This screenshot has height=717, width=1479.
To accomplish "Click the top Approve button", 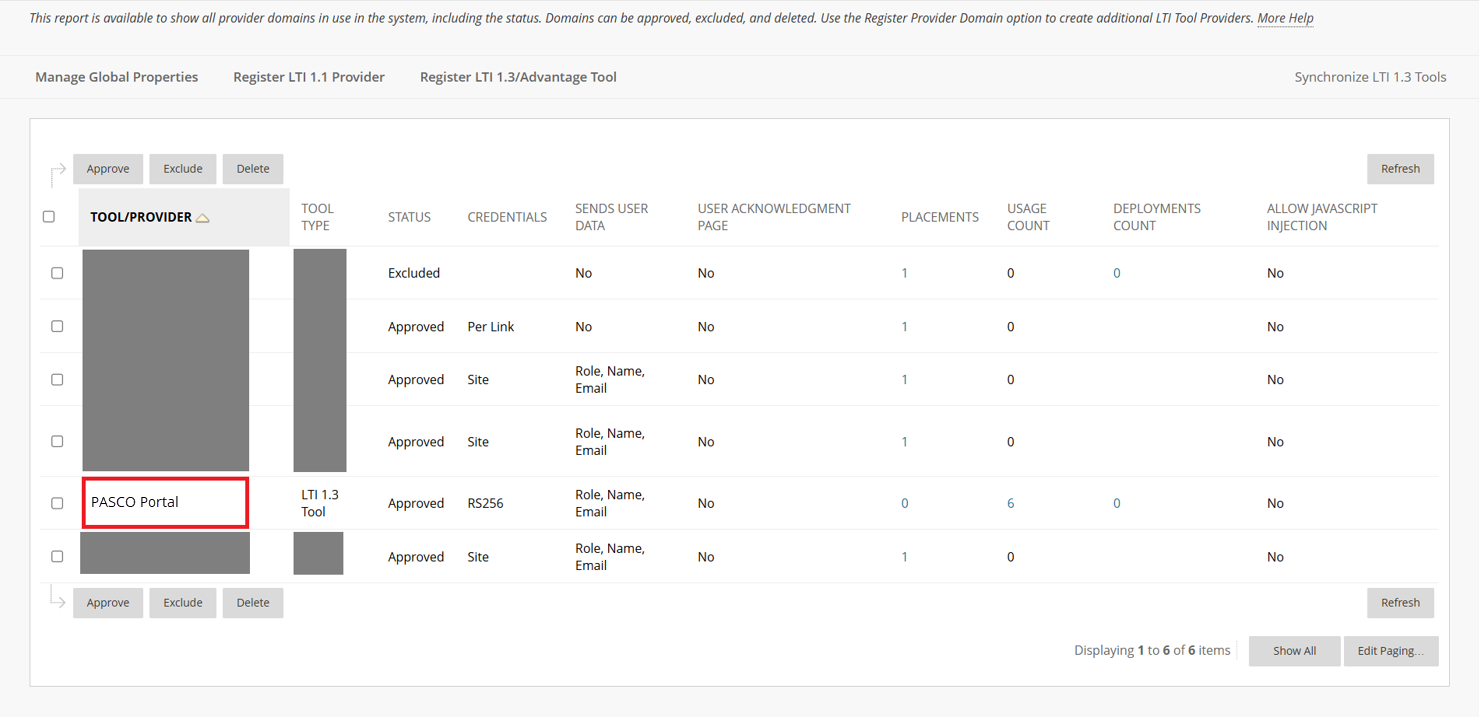I will [x=108, y=169].
